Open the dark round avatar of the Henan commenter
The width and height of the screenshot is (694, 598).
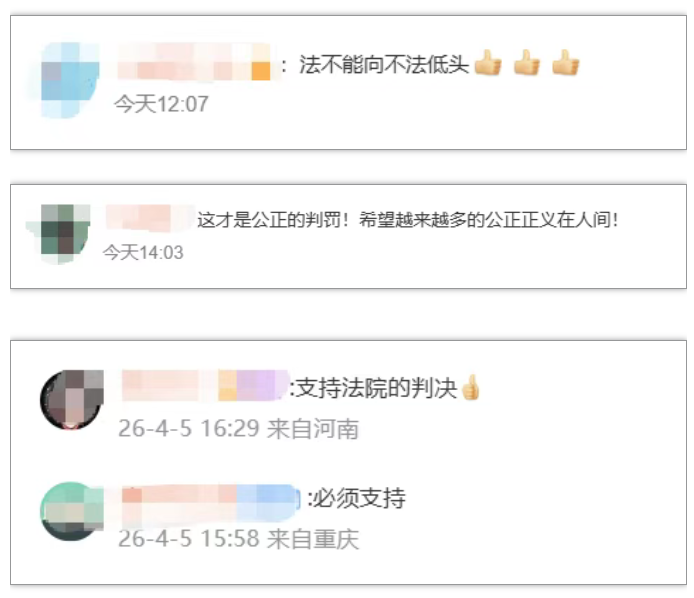[72, 400]
